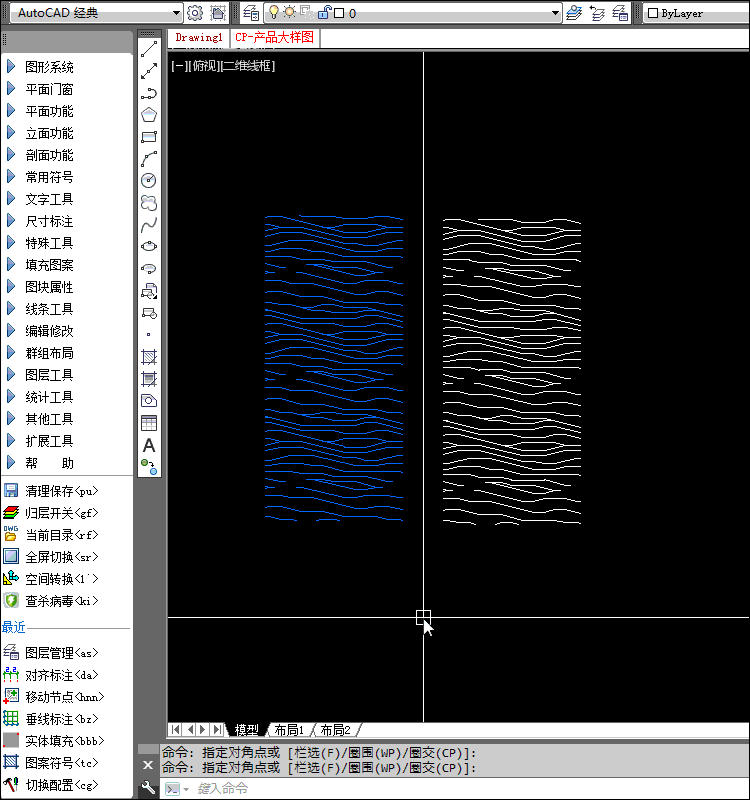Click the command line input field

[455, 789]
